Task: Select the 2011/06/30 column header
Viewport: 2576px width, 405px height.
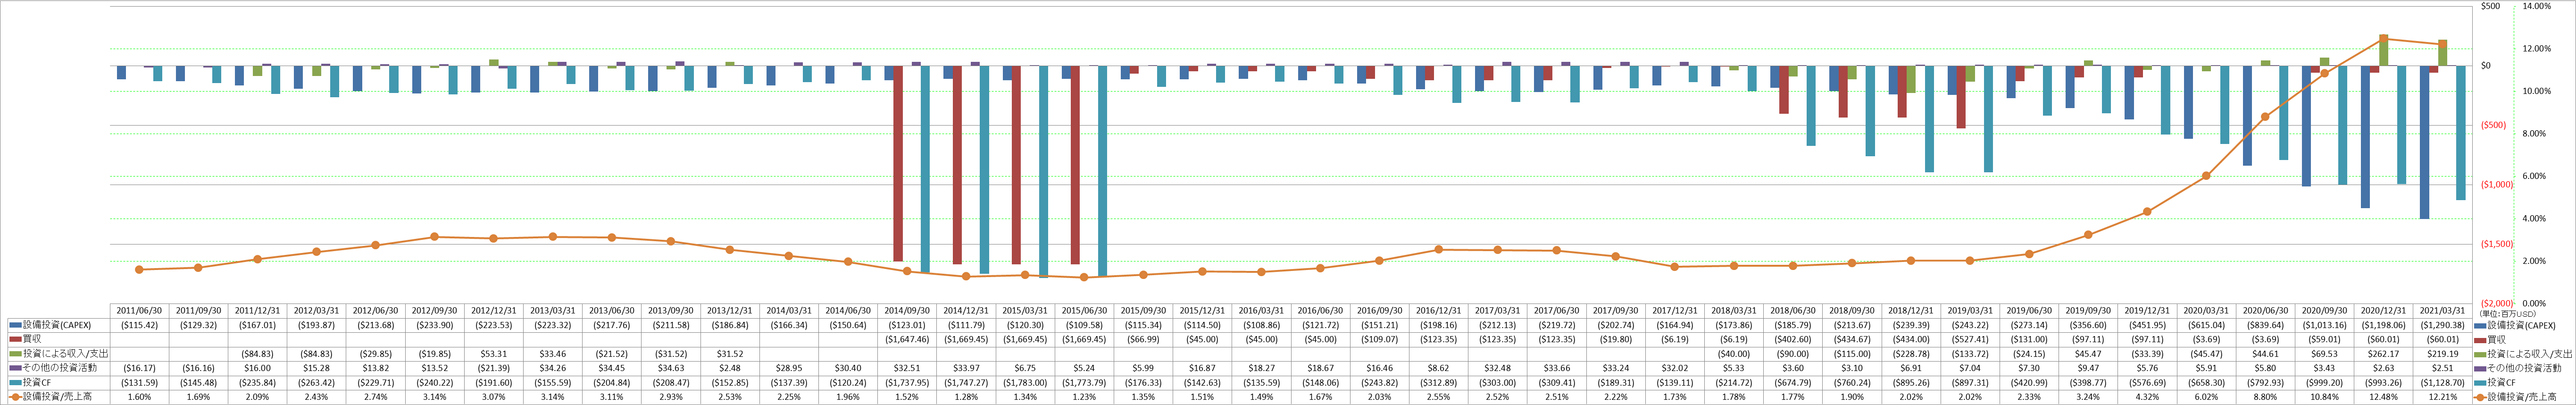Action: tap(139, 311)
